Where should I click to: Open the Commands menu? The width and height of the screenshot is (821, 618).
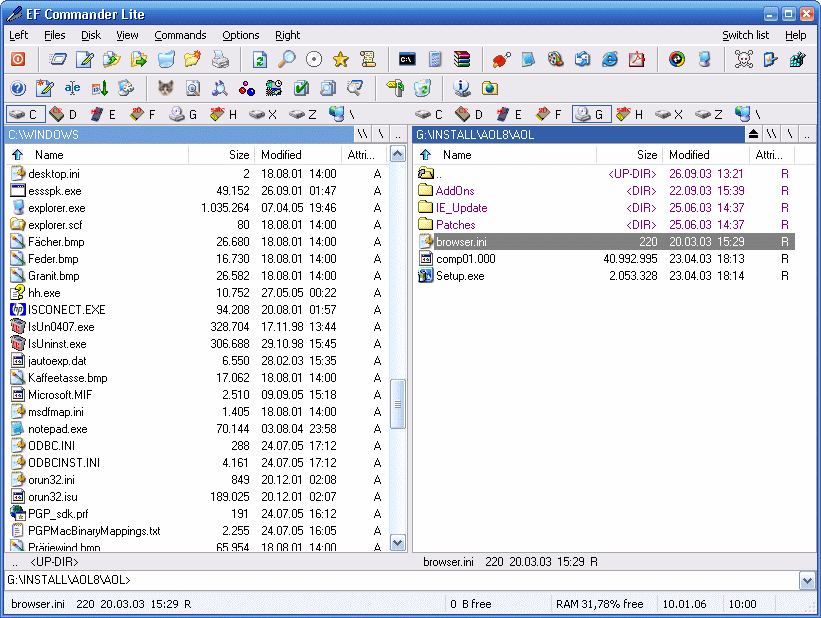click(x=180, y=35)
